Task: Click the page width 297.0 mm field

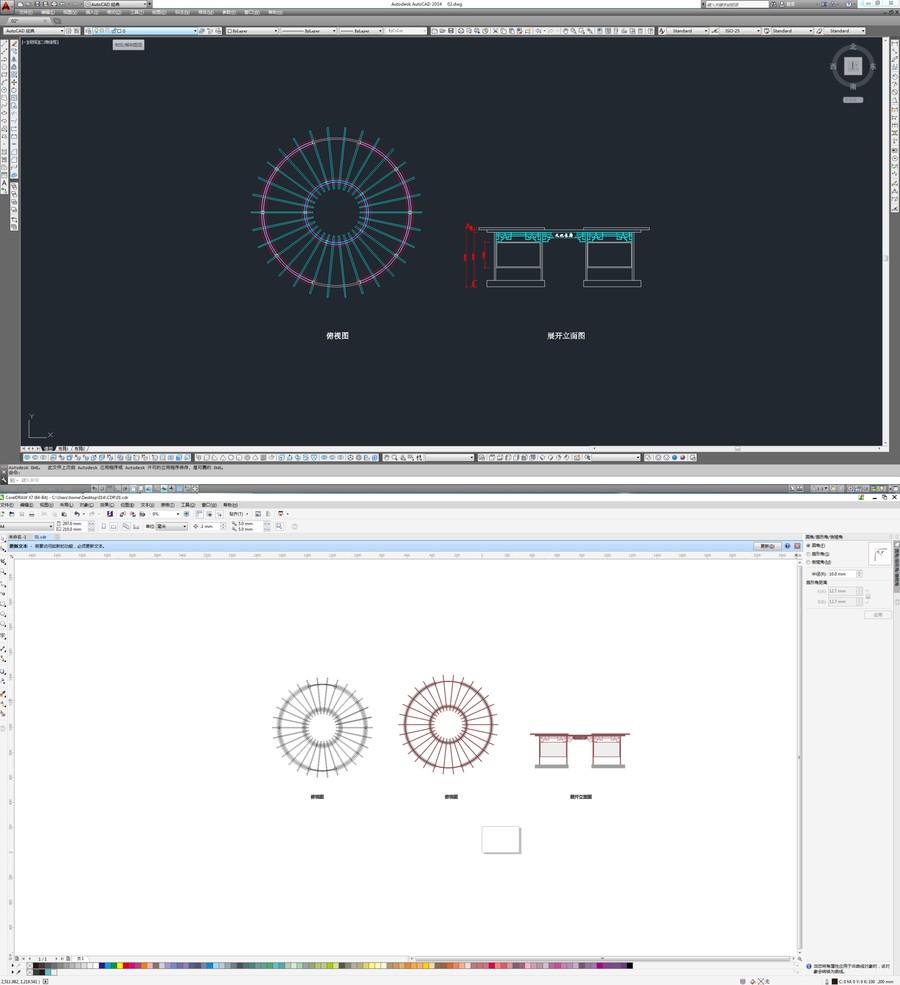Action: (74, 523)
